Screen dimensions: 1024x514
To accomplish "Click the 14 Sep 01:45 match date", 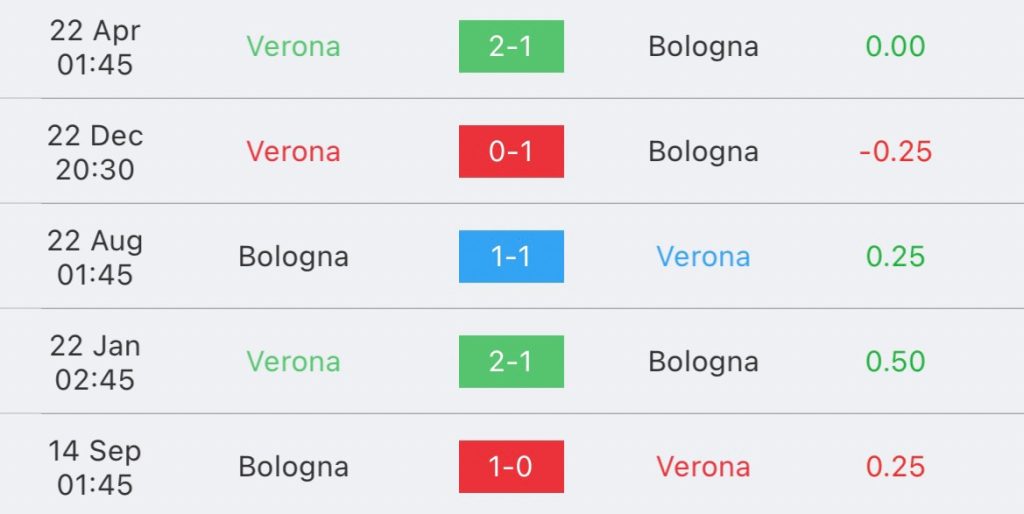I will [x=95, y=468].
